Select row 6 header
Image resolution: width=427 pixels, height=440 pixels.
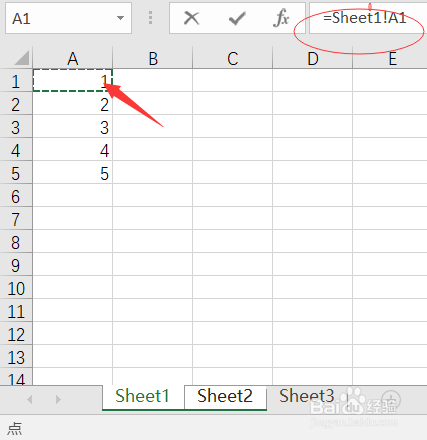(x=16, y=196)
